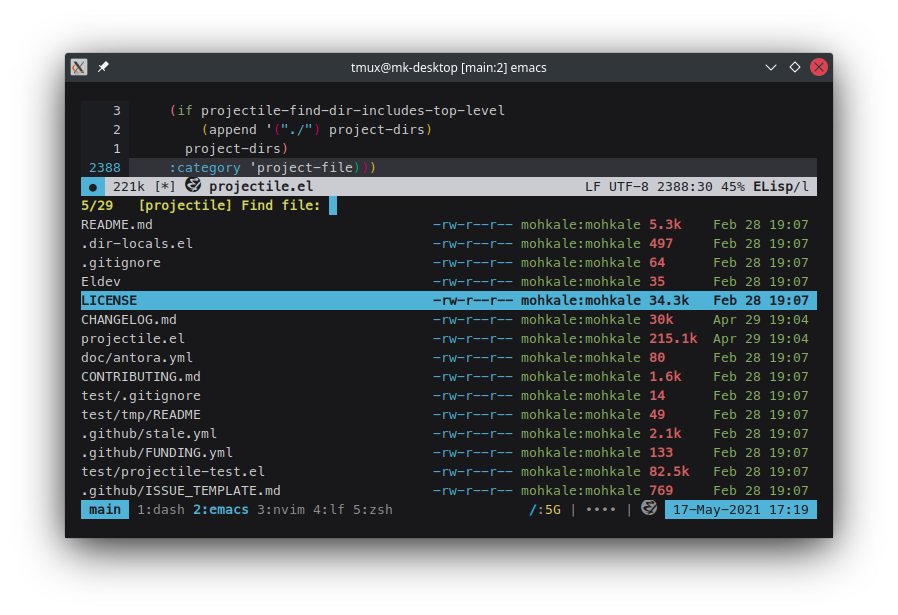Screen dimensions: 898x615
Task: Click the 34.3k size on LICENSE row
Action: pos(669,301)
